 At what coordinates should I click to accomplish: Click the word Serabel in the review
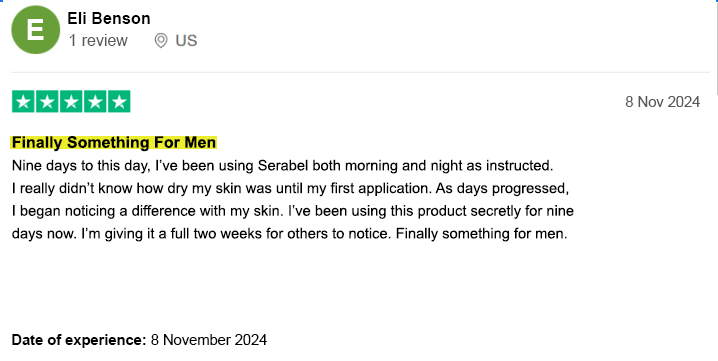coord(283,165)
